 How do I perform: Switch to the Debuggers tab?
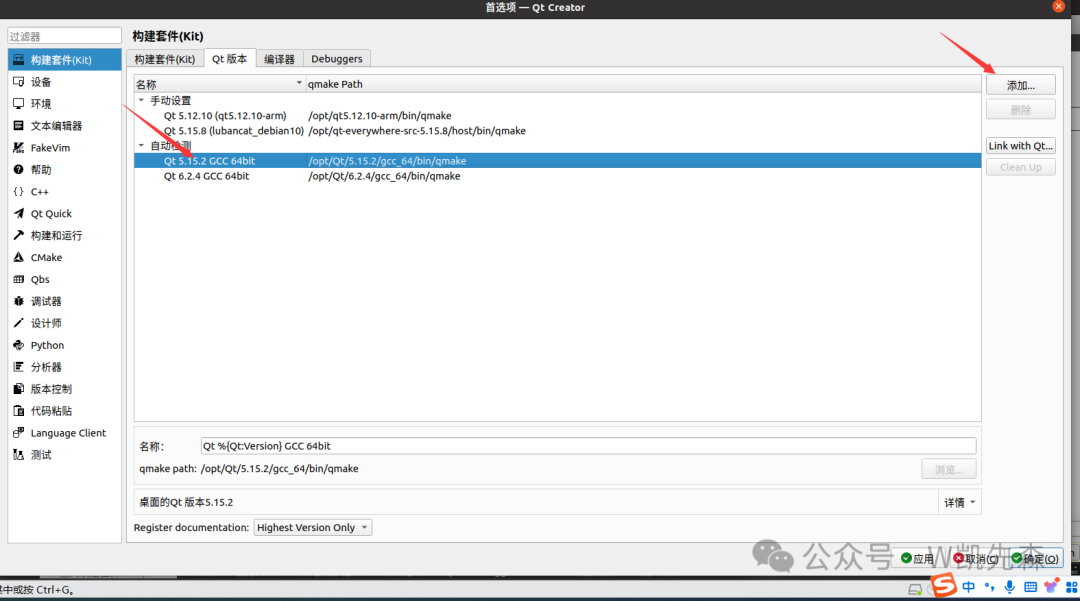pyautogui.click(x=336, y=59)
